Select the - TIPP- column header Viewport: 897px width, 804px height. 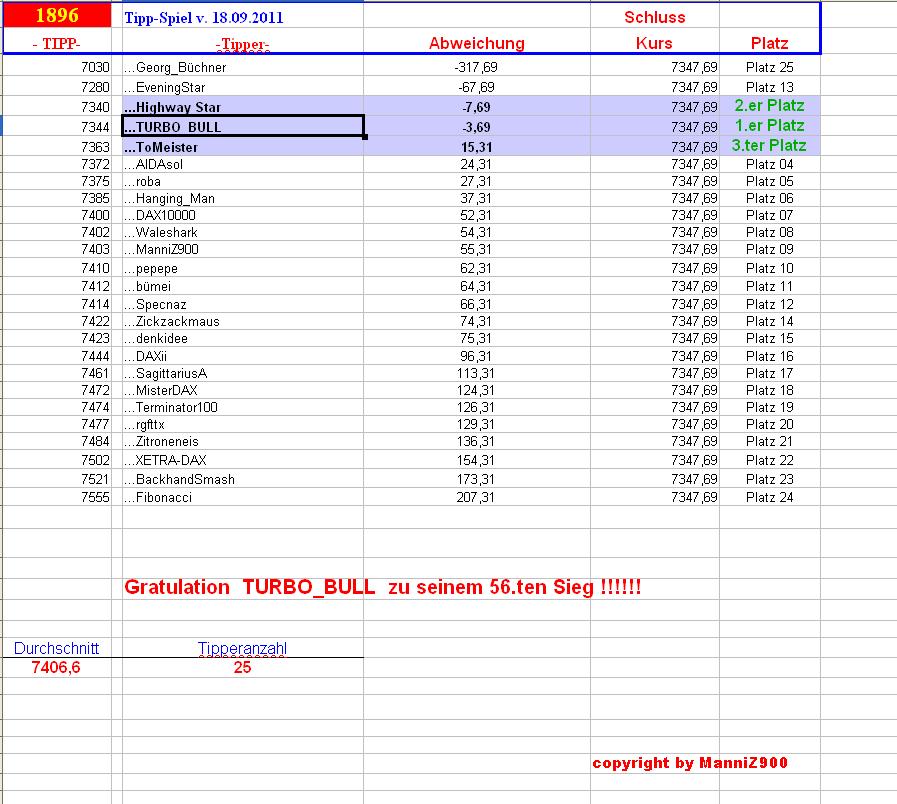coord(57,43)
